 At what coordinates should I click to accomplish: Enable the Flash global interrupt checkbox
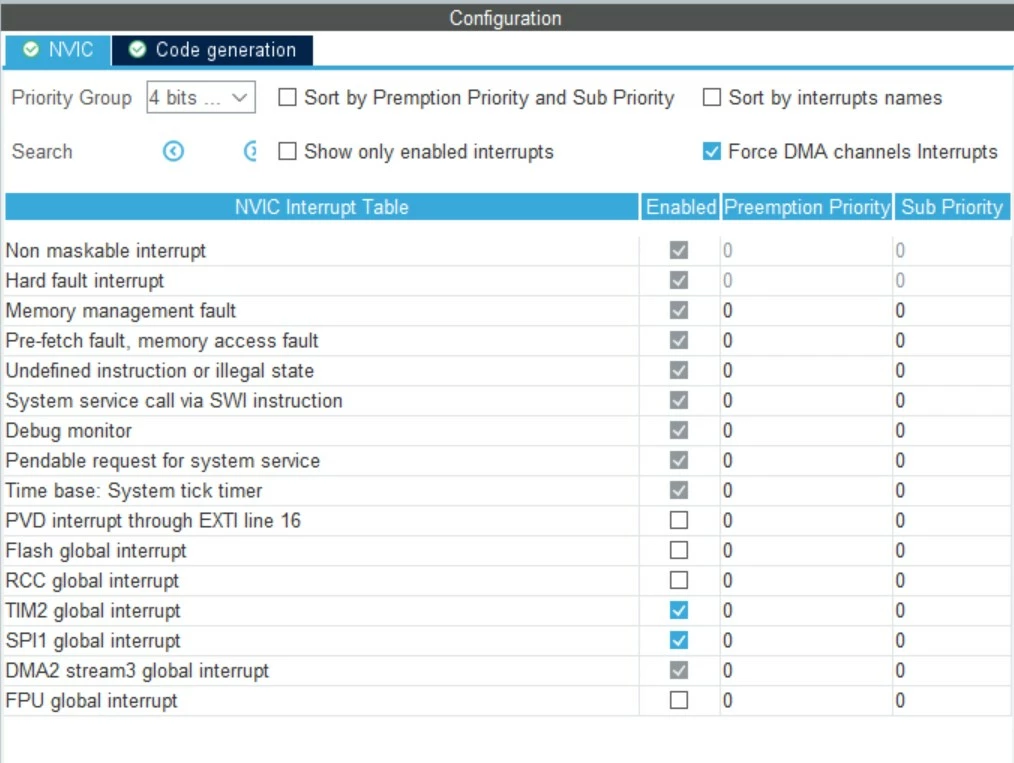[x=678, y=550]
